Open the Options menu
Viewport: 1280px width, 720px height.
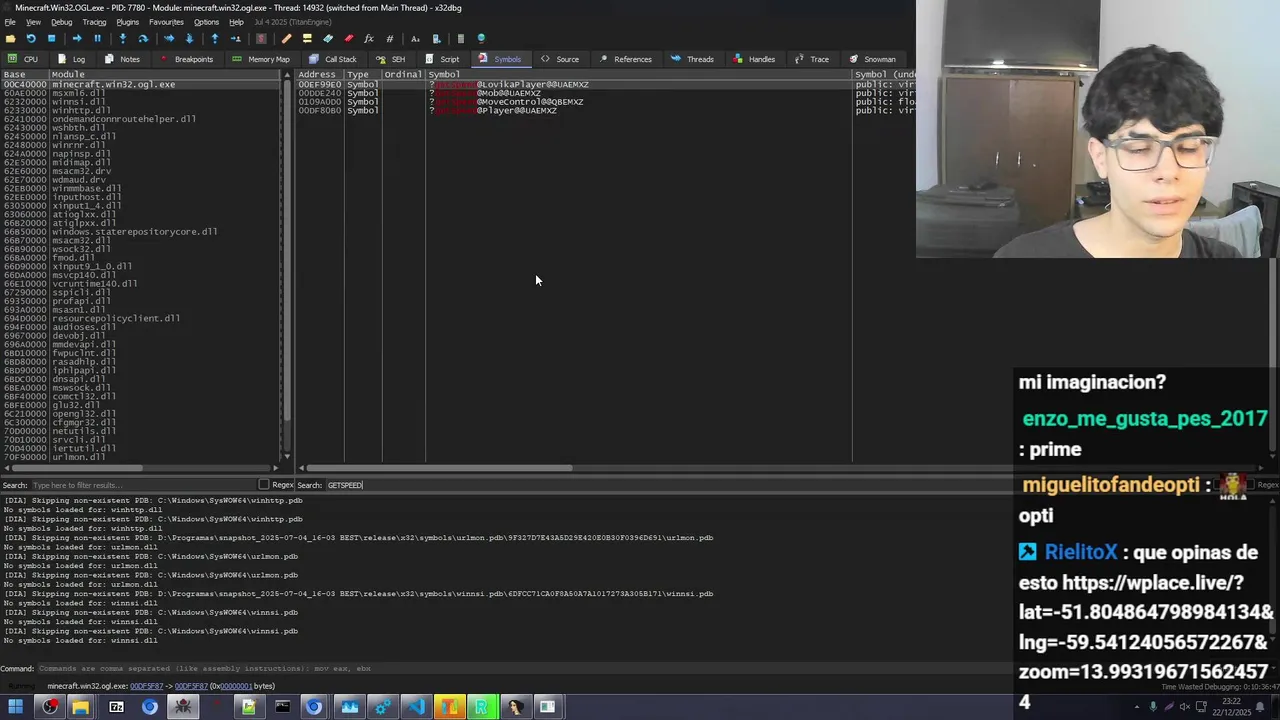pos(206,22)
